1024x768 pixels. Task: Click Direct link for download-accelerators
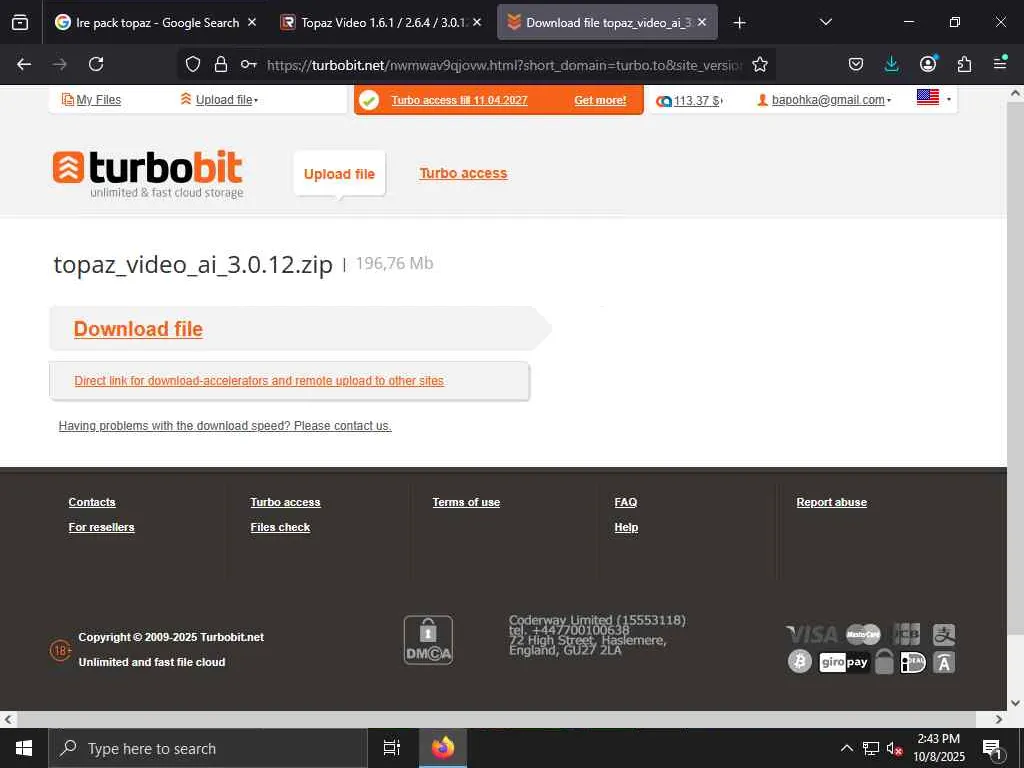coord(259,381)
